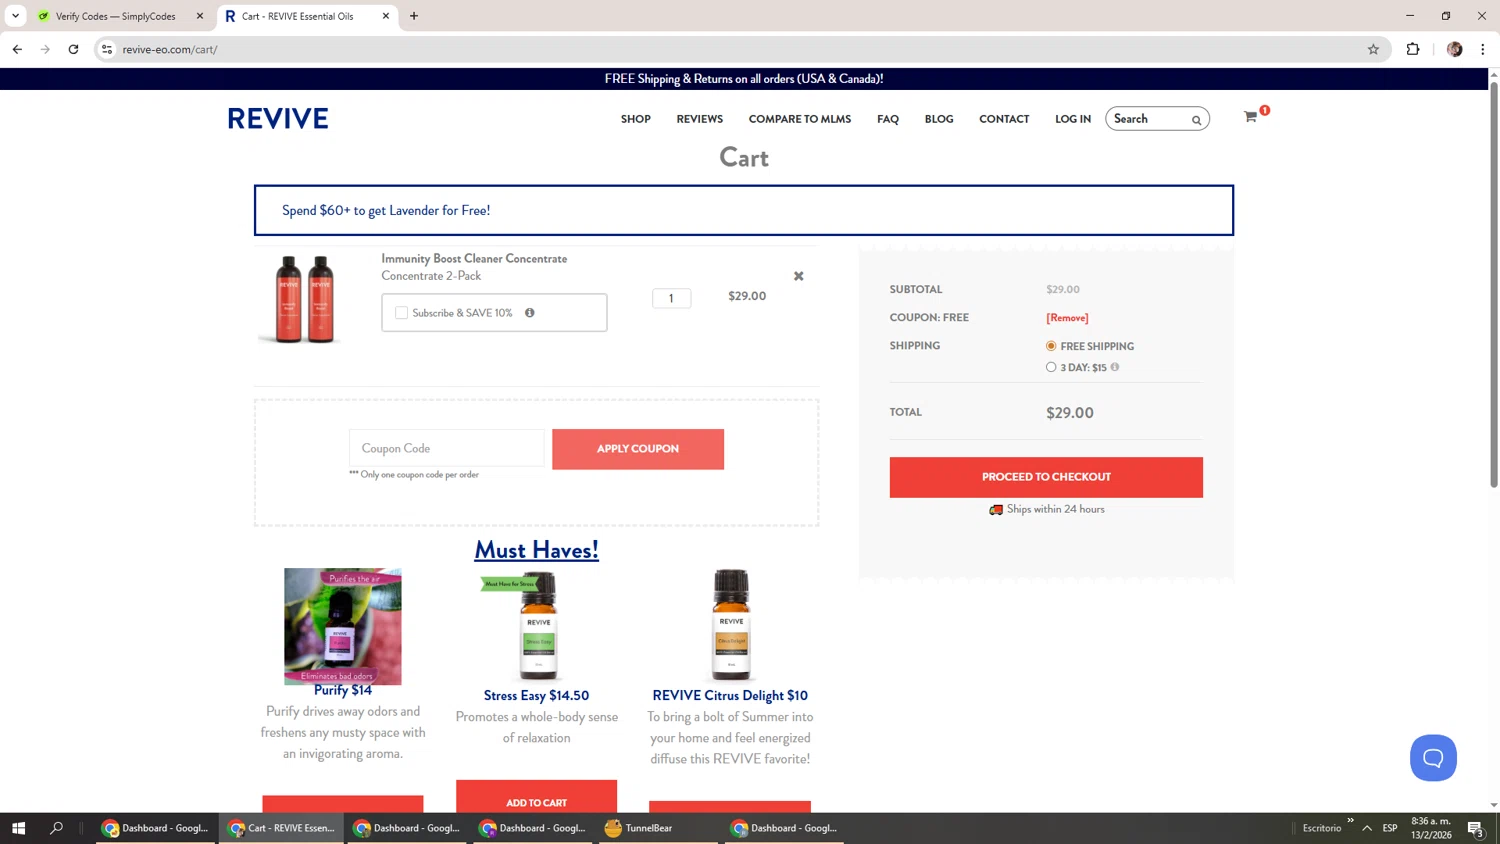Click PROCEED TO CHECKOUT button
The height and width of the screenshot is (844, 1500).
click(x=1046, y=477)
